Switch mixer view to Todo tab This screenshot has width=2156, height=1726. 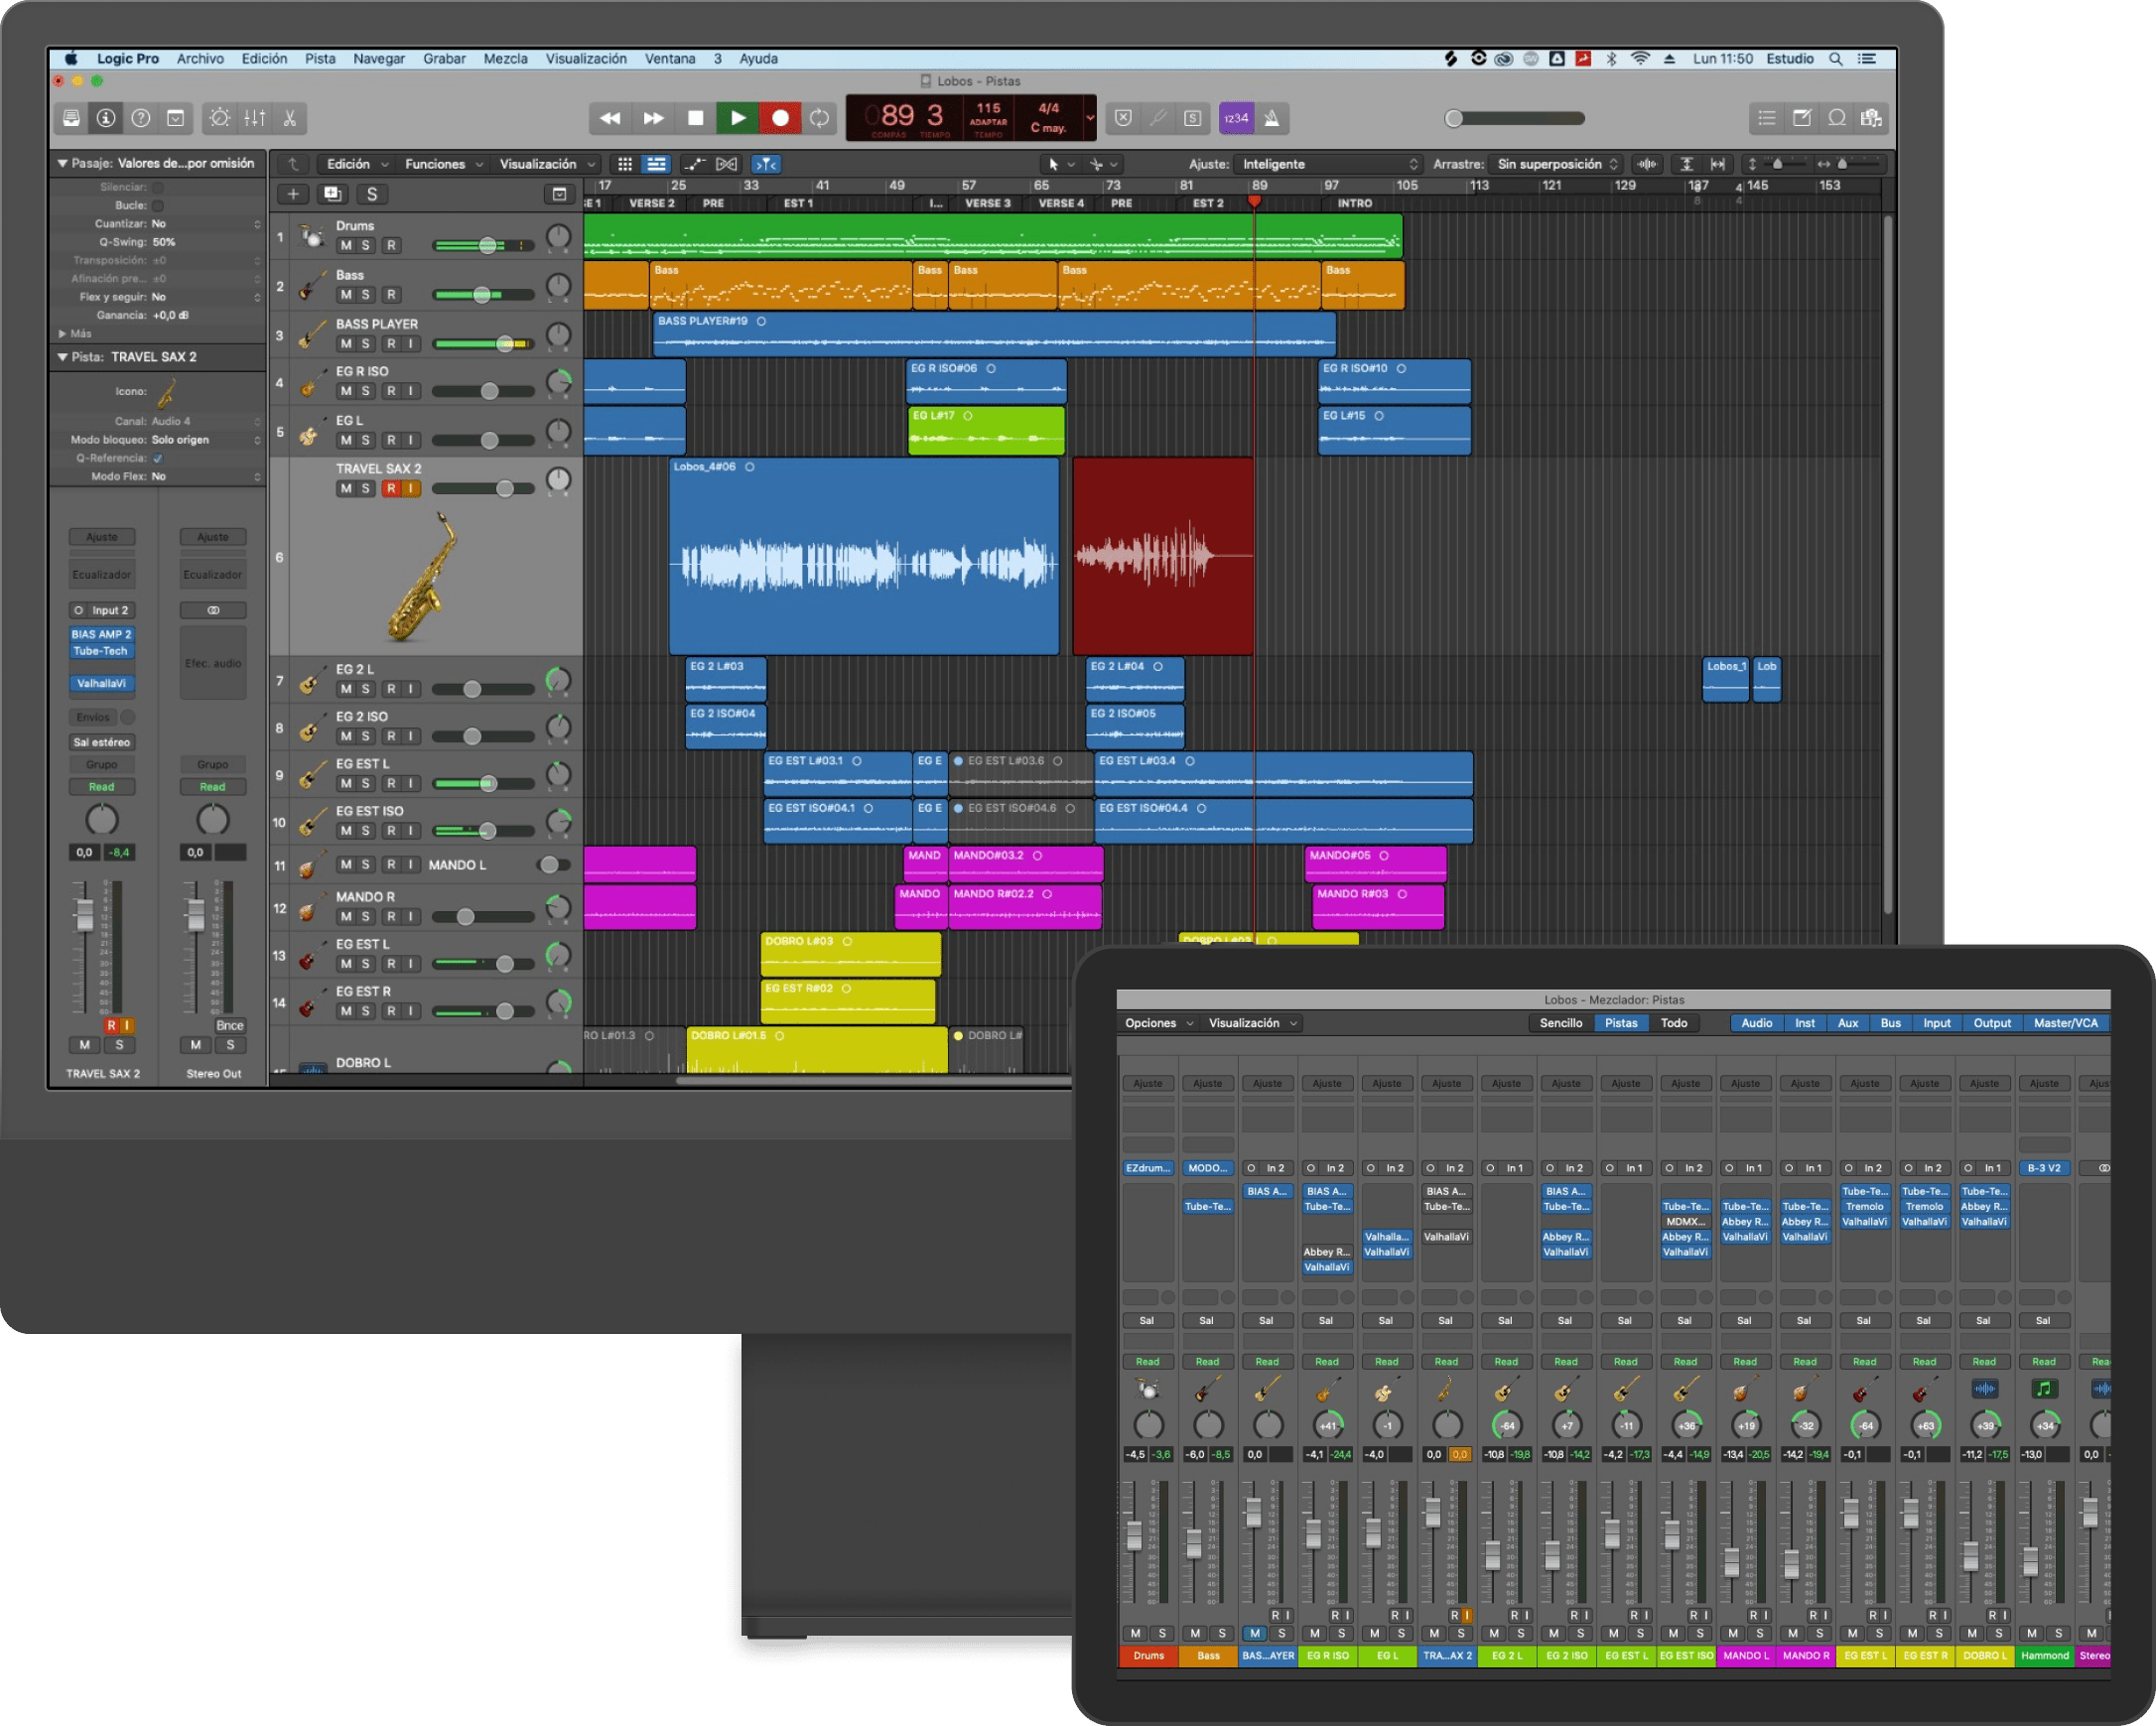coord(1674,1023)
